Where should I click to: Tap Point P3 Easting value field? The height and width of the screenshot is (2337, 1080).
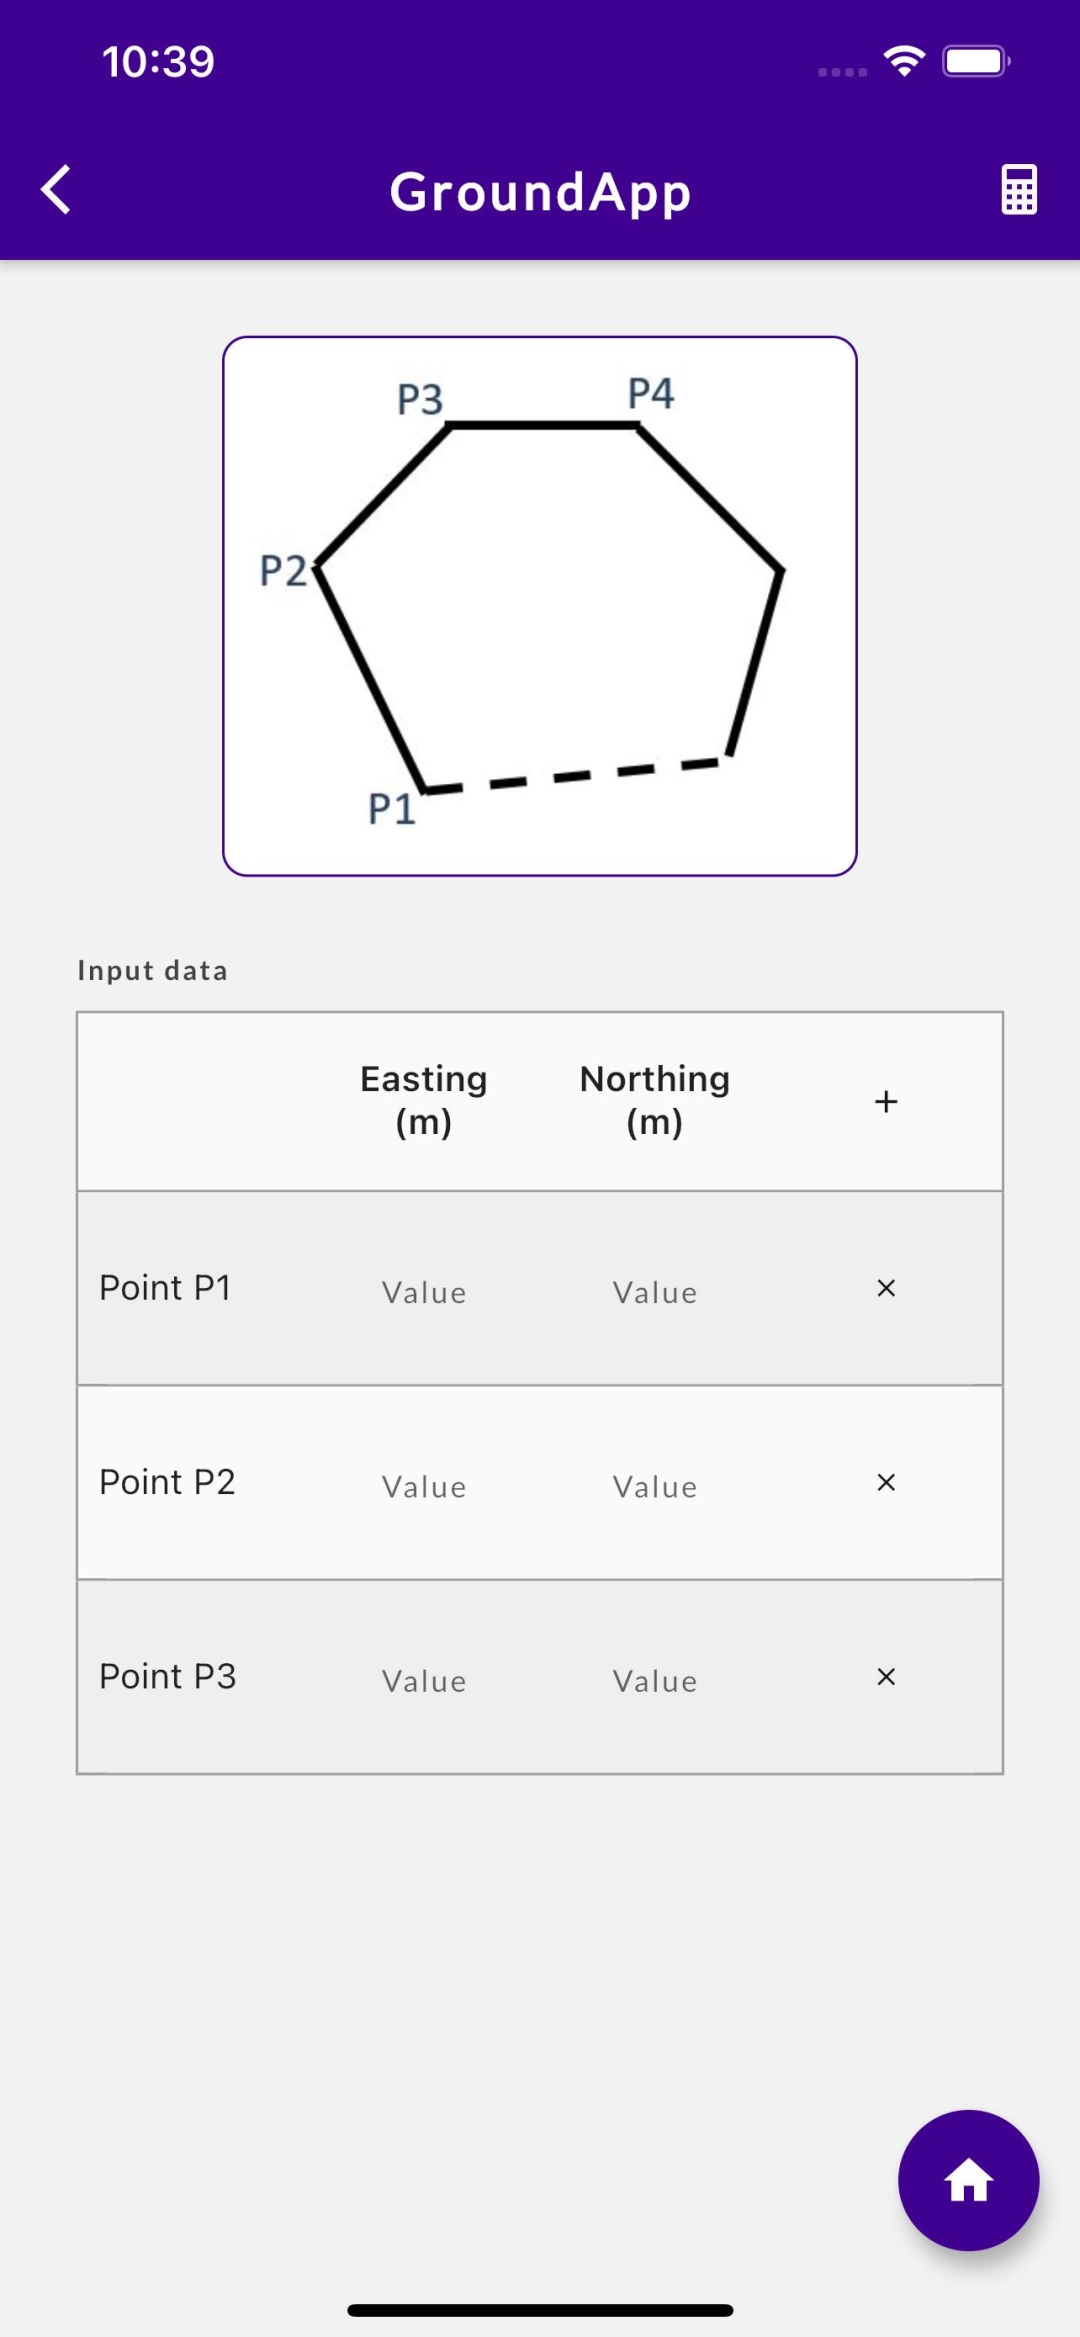424,1680
